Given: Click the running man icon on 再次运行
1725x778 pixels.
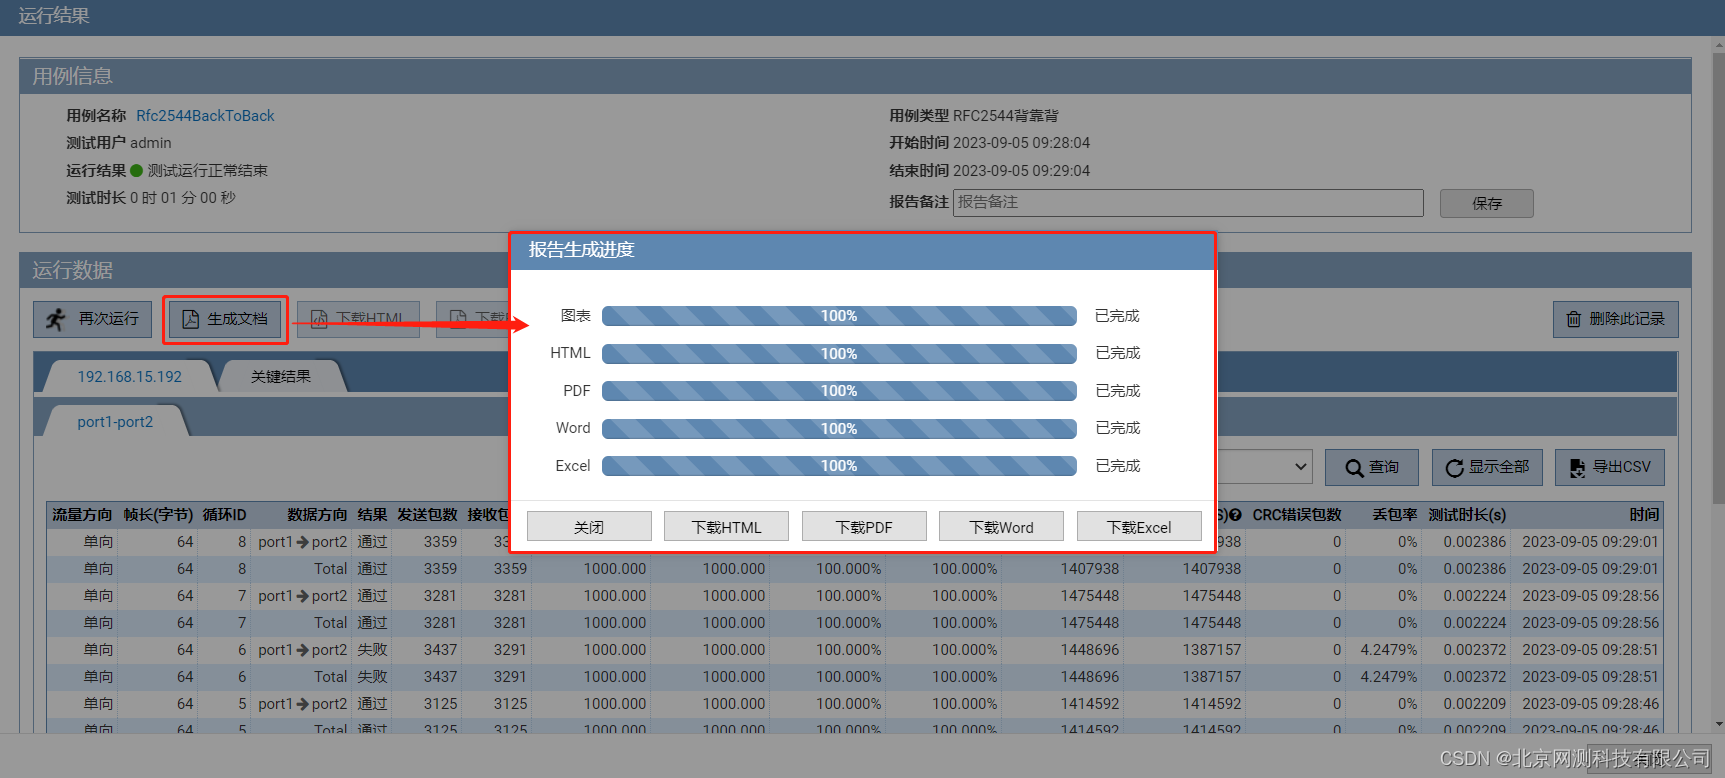Looking at the screenshot, I should tap(56, 319).
